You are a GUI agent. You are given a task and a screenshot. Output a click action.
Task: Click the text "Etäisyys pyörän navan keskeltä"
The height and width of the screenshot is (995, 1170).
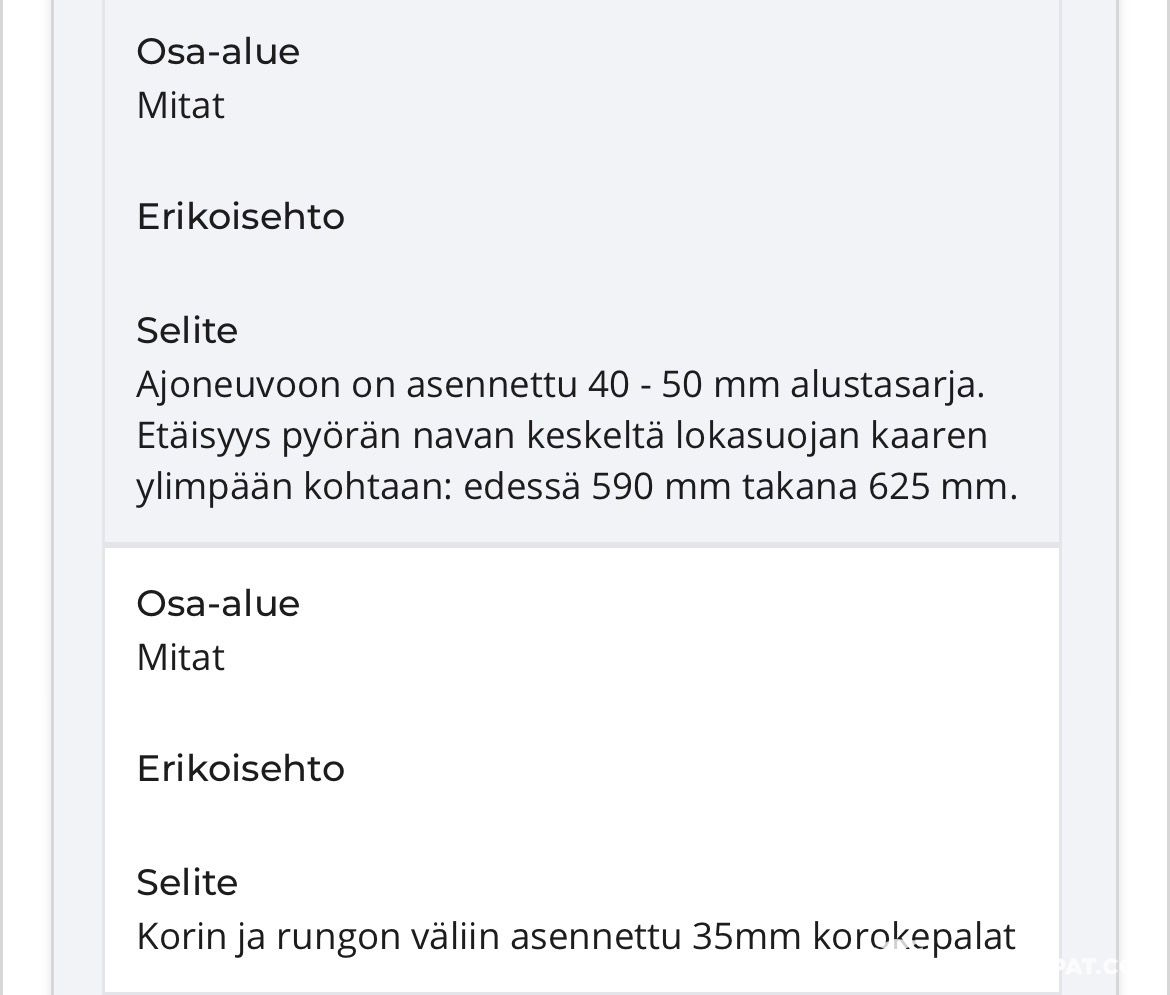pyautogui.click(x=400, y=436)
